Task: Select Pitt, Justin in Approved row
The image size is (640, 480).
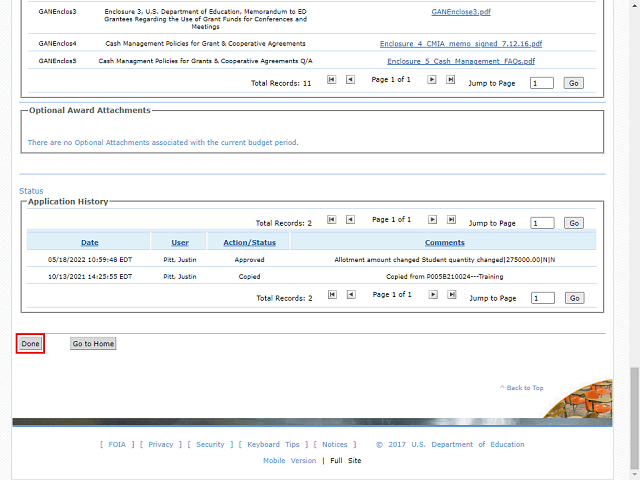Action: click(x=180, y=260)
